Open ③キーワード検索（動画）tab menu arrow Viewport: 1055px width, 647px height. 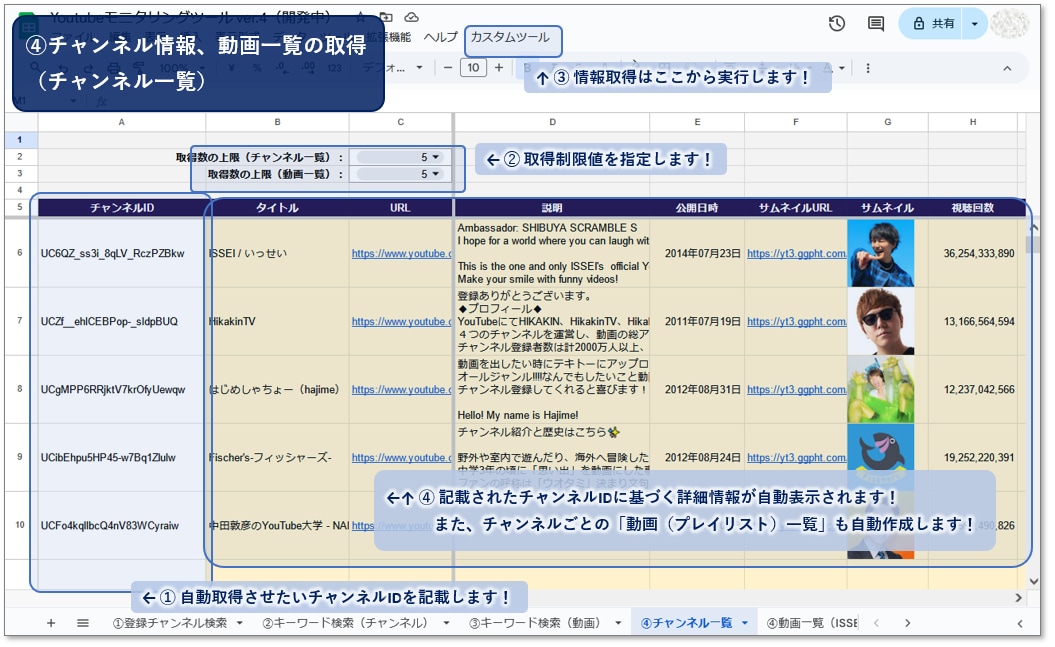coord(618,623)
